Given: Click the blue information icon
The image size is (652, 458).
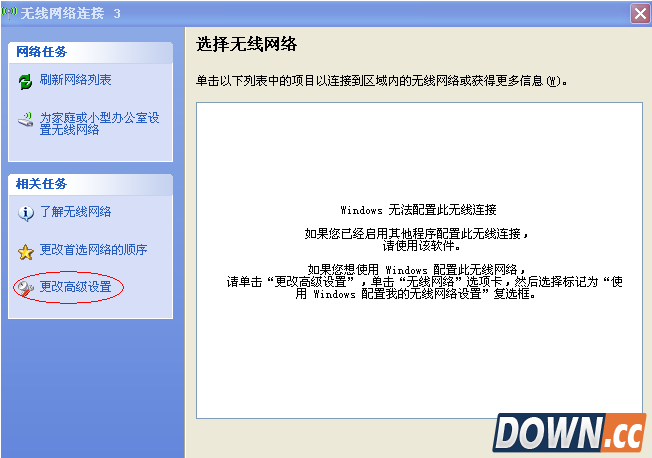Looking at the screenshot, I should pos(26,212).
